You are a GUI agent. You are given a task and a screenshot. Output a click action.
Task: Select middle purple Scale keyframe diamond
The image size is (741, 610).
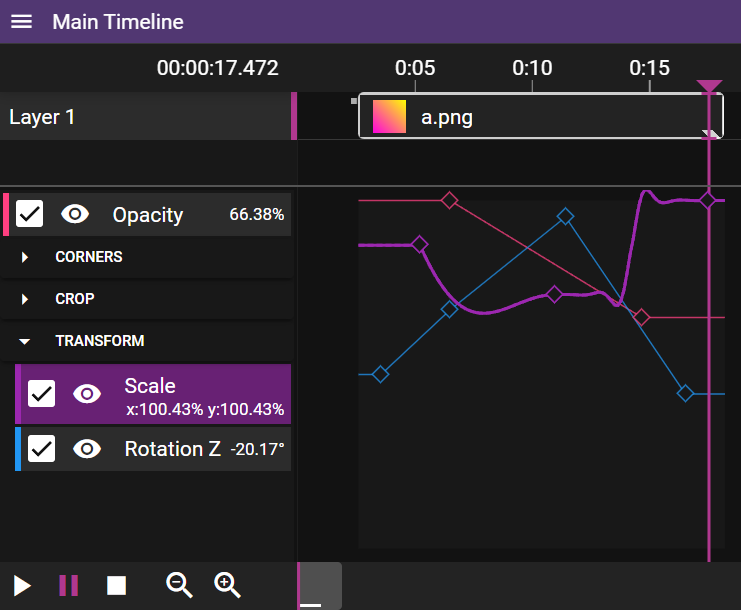point(554,294)
